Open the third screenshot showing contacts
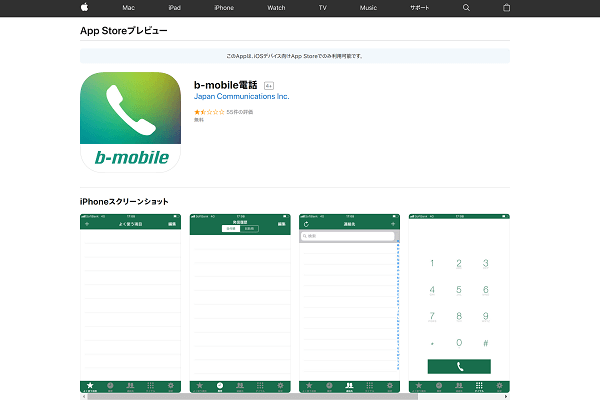The image size is (600, 400). click(x=349, y=303)
